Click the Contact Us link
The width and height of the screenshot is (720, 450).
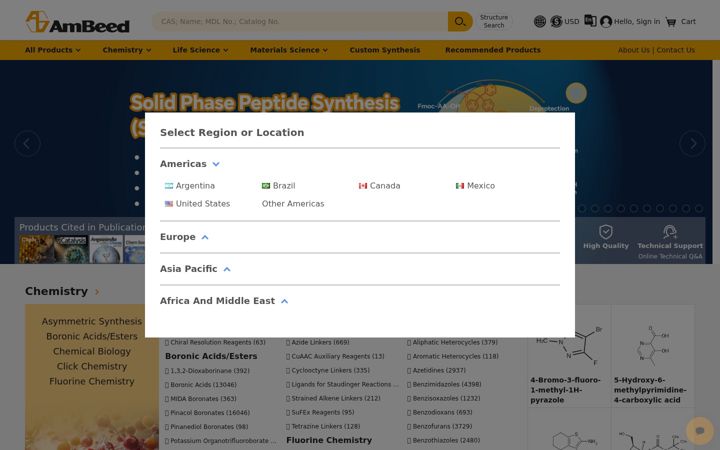pyautogui.click(x=675, y=50)
